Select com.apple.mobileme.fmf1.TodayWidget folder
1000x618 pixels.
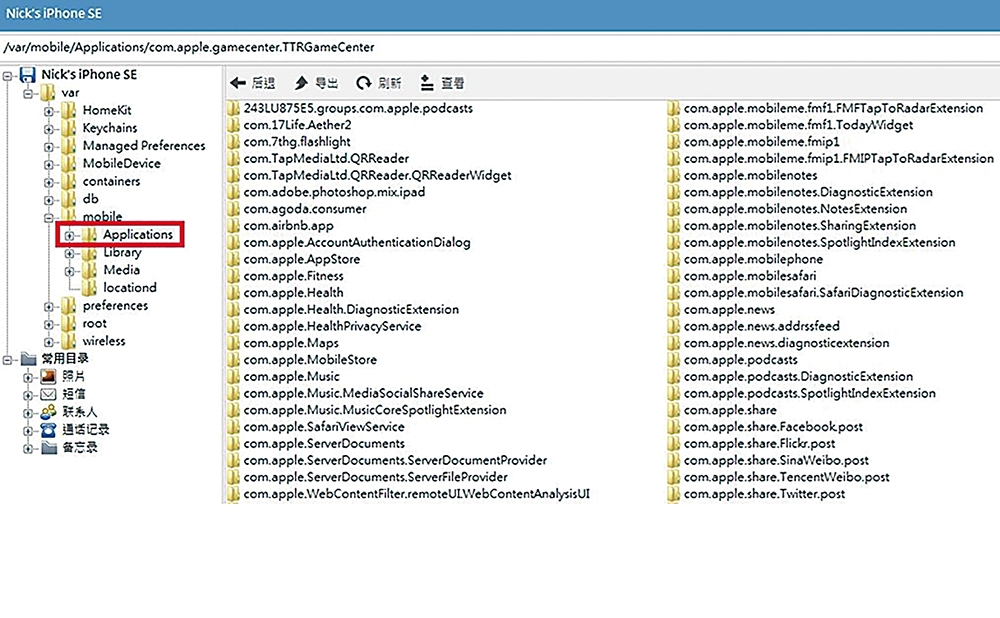click(798, 125)
